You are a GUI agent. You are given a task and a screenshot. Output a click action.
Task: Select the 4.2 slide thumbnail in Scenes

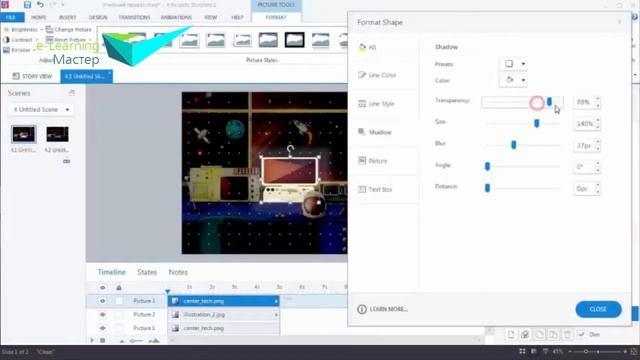(x=57, y=134)
